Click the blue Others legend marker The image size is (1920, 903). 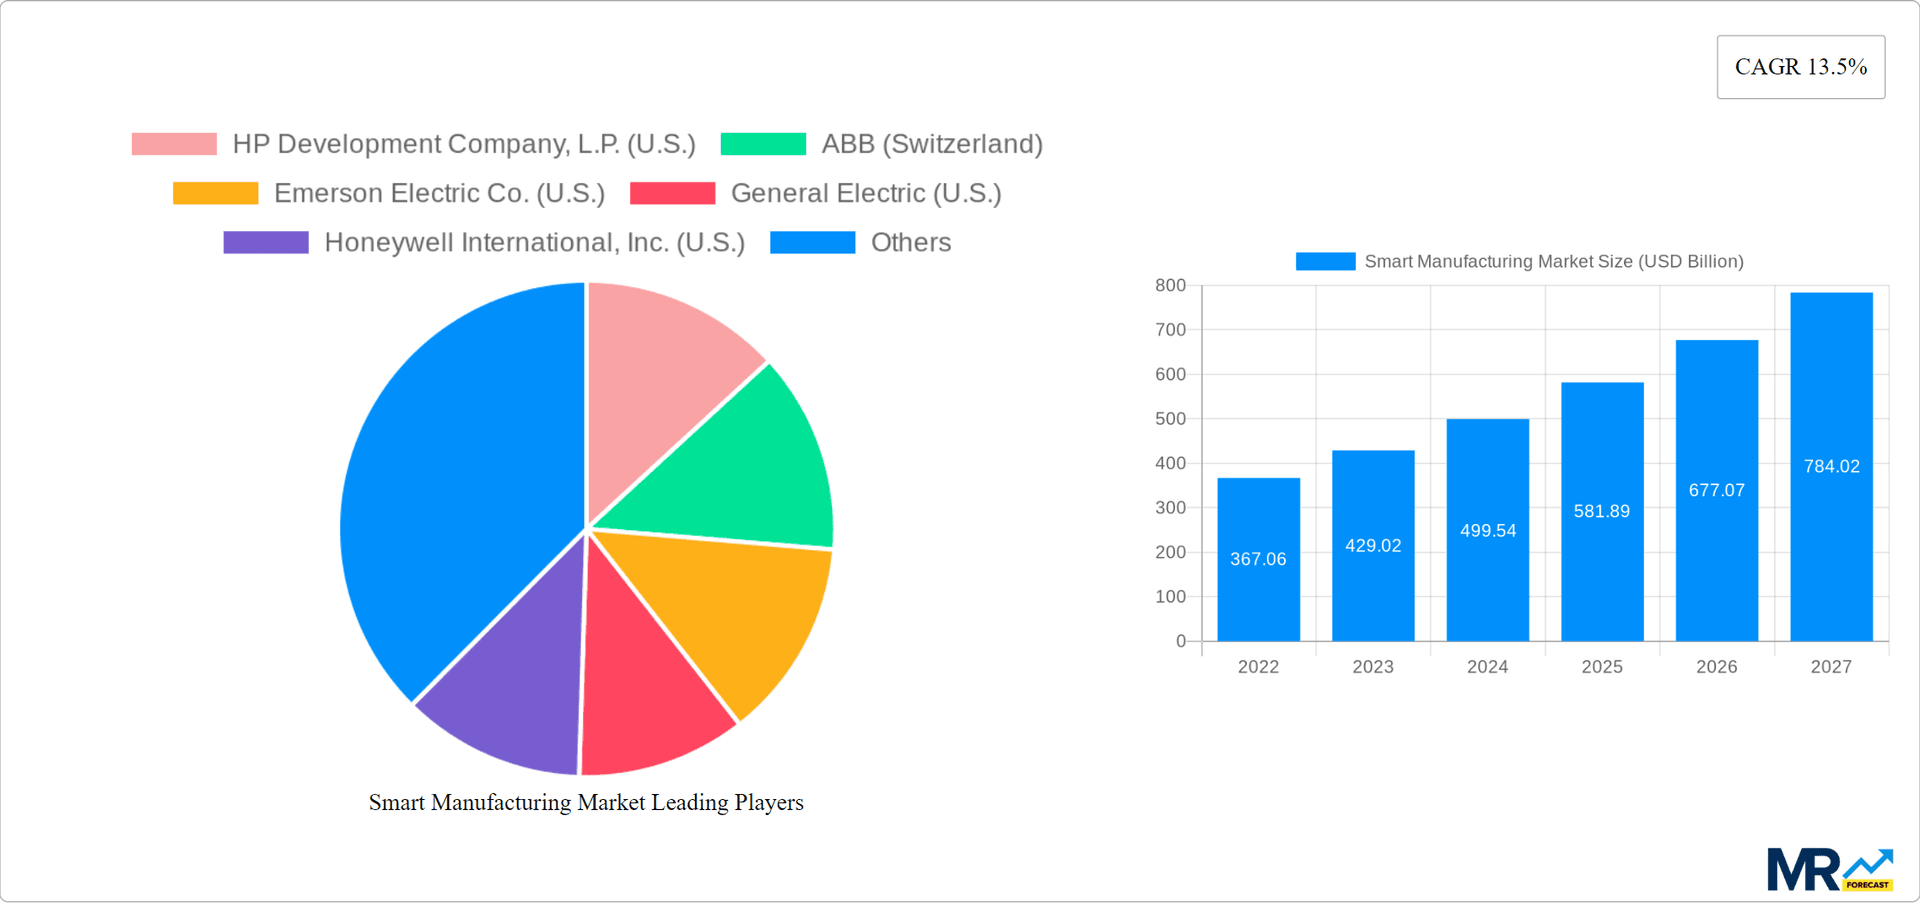tap(812, 241)
